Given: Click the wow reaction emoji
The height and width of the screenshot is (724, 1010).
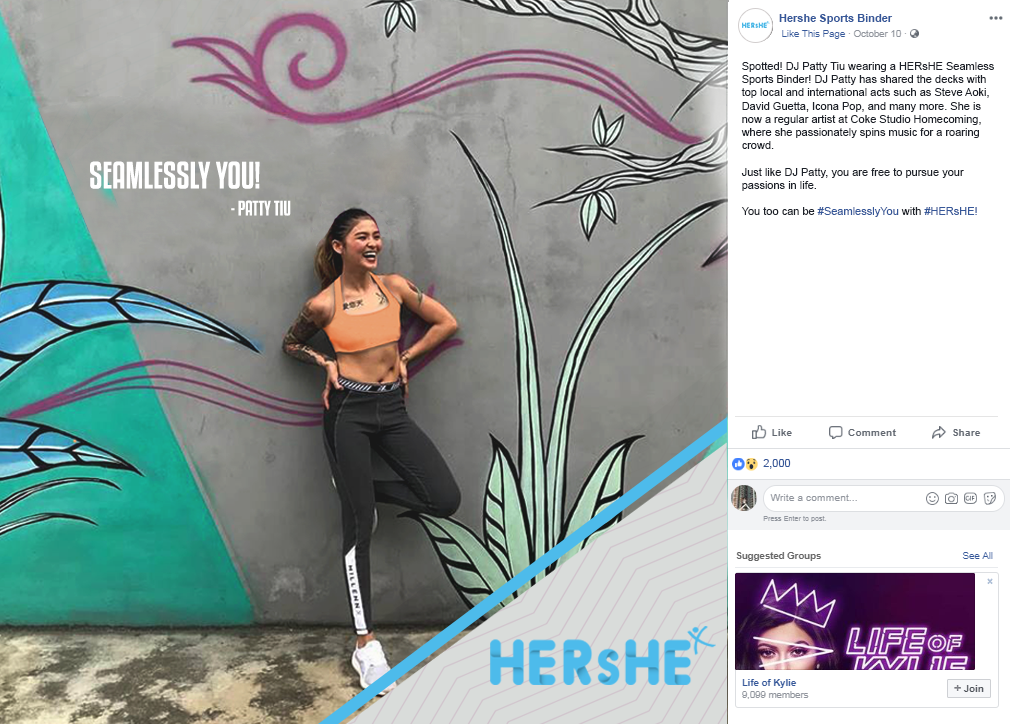Looking at the screenshot, I should [x=751, y=464].
